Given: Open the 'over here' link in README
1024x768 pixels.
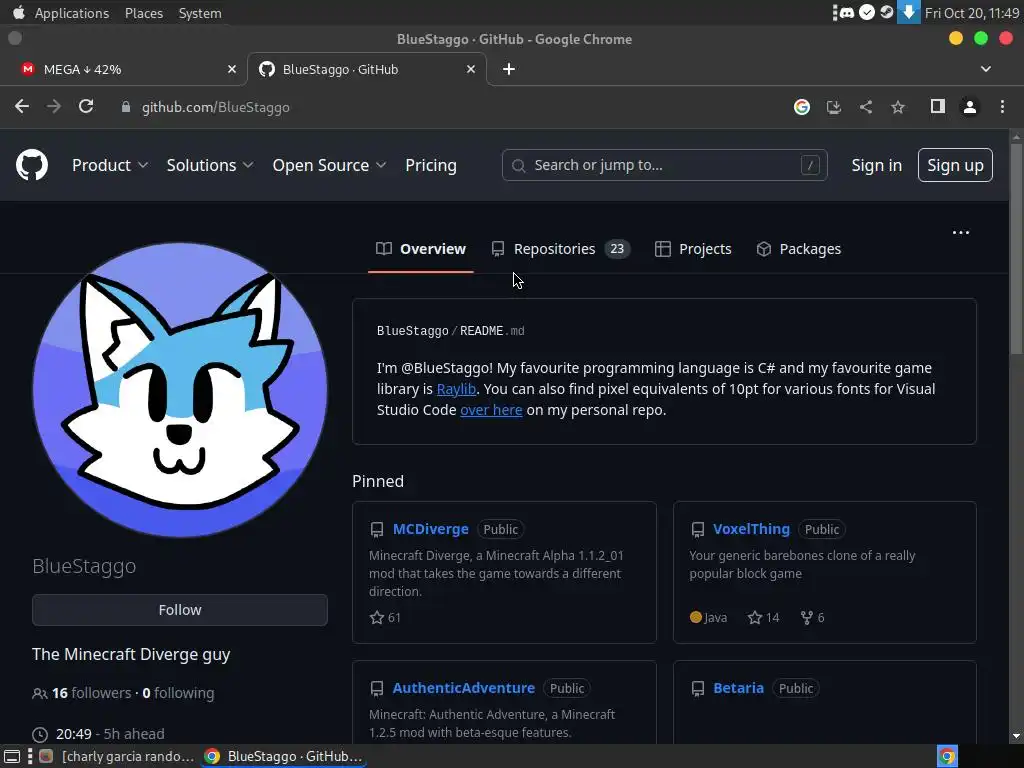Looking at the screenshot, I should [x=491, y=409].
